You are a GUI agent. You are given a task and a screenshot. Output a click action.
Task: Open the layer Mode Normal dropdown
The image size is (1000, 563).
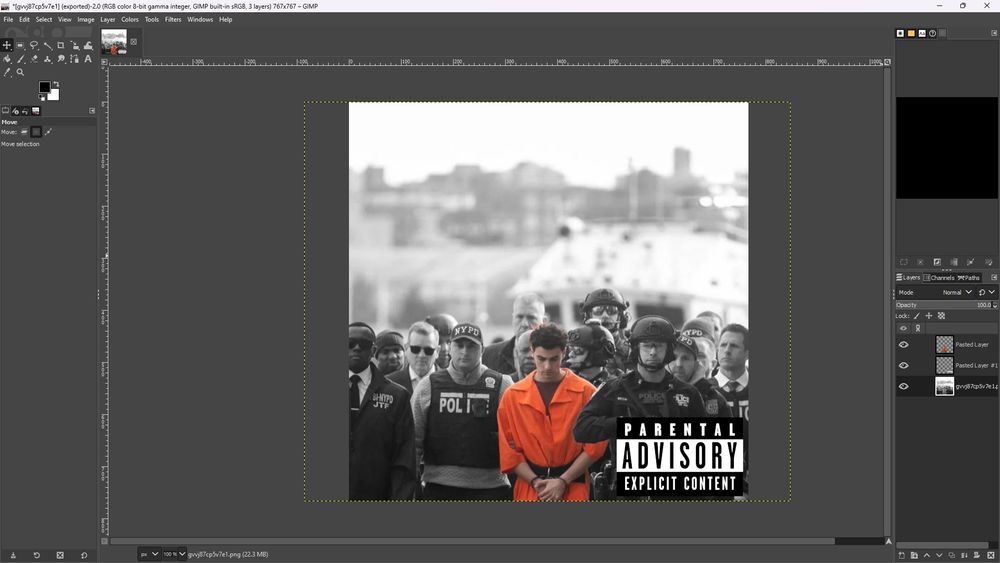[957, 292]
